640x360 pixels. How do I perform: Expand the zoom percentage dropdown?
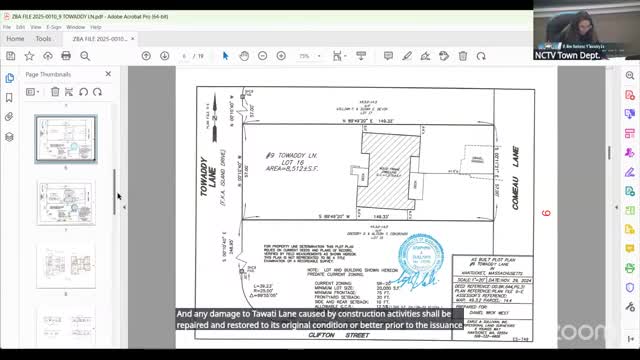(319, 56)
